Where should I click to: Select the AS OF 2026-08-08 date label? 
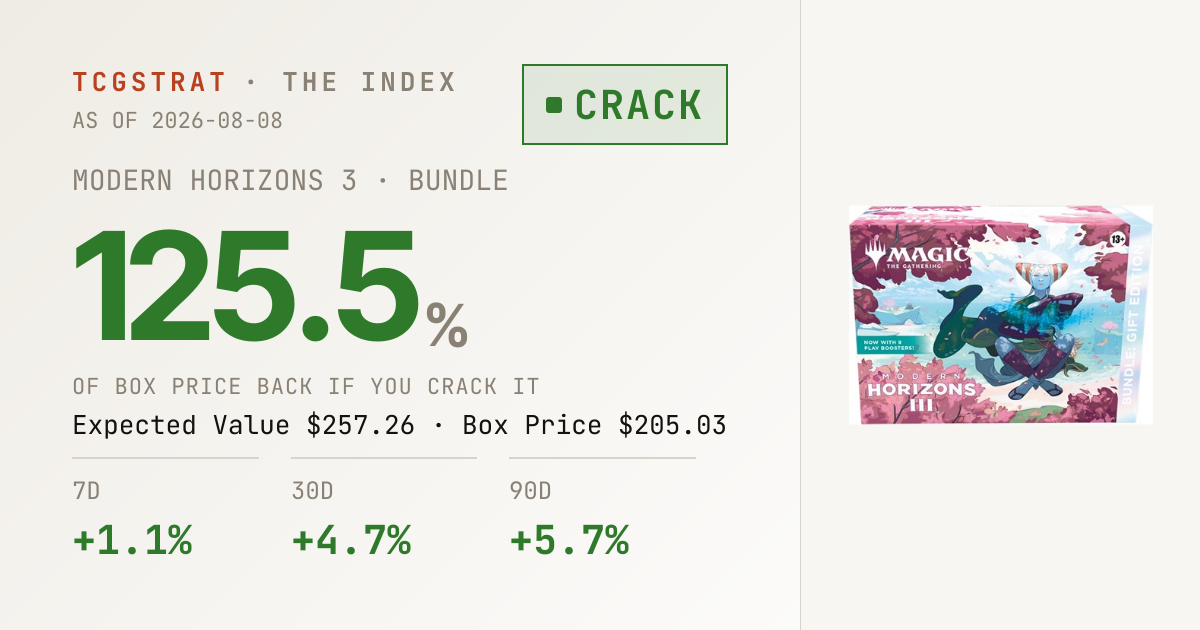coord(178,121)
